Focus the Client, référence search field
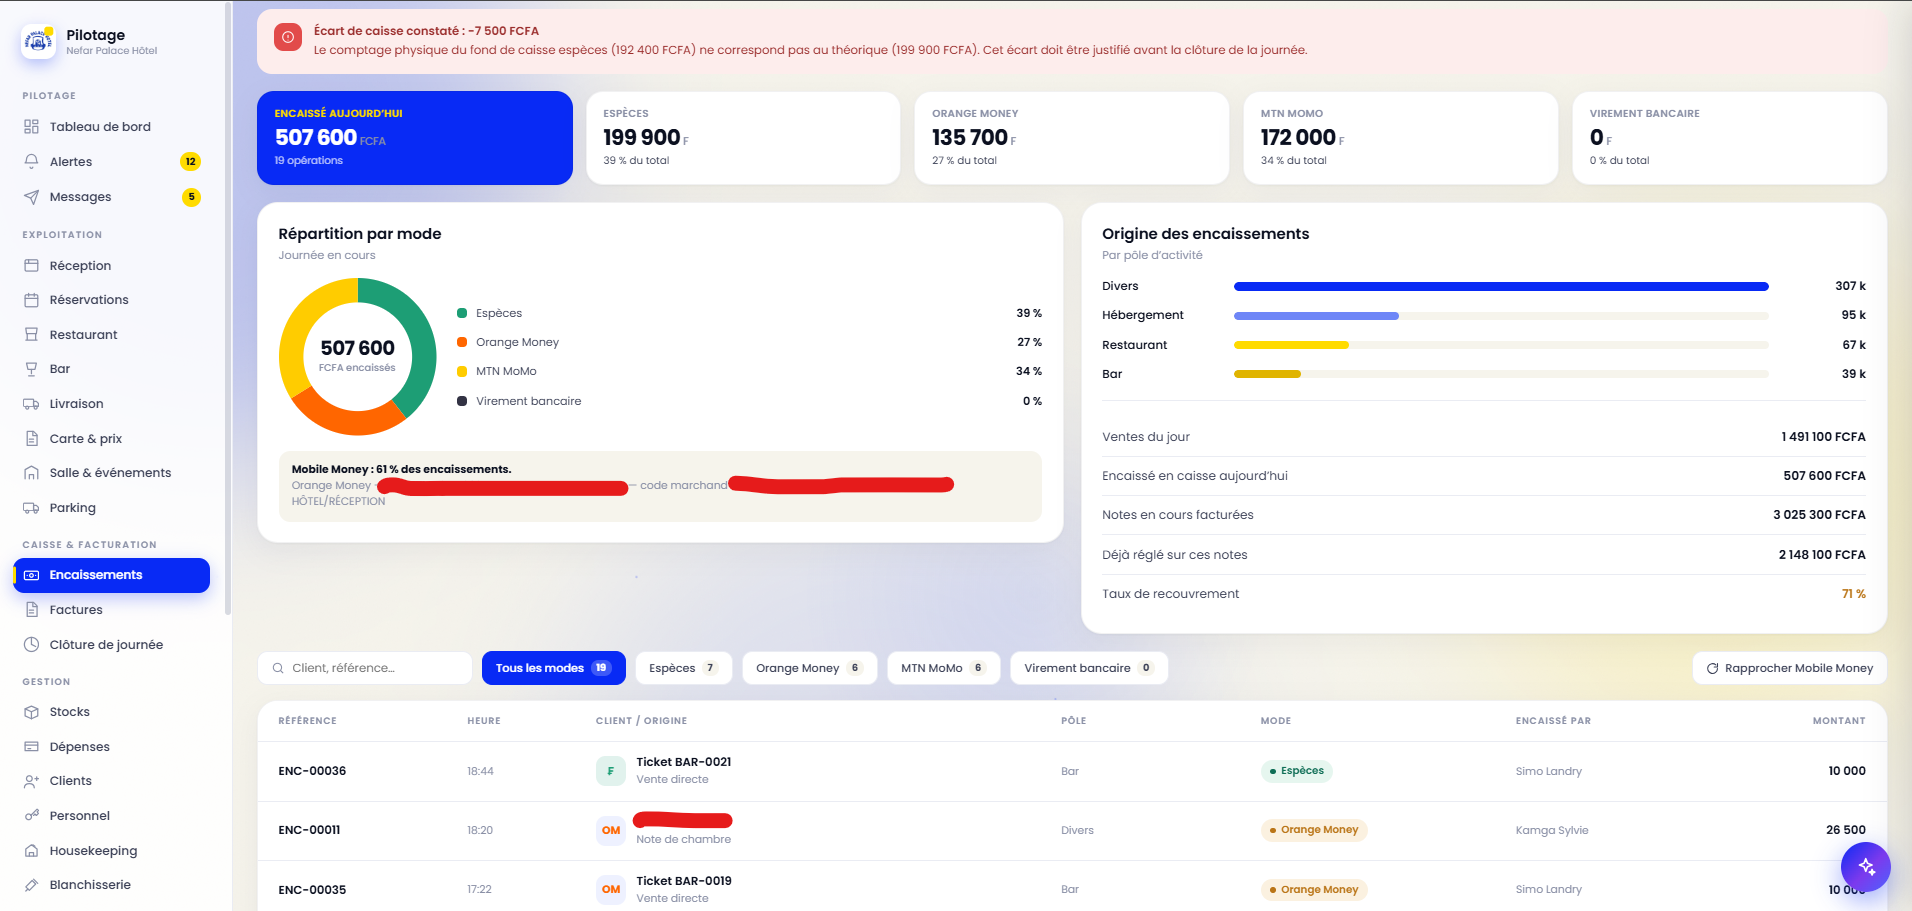The width and height of the screenshot is (1912, 911). (x=365, y=668)
